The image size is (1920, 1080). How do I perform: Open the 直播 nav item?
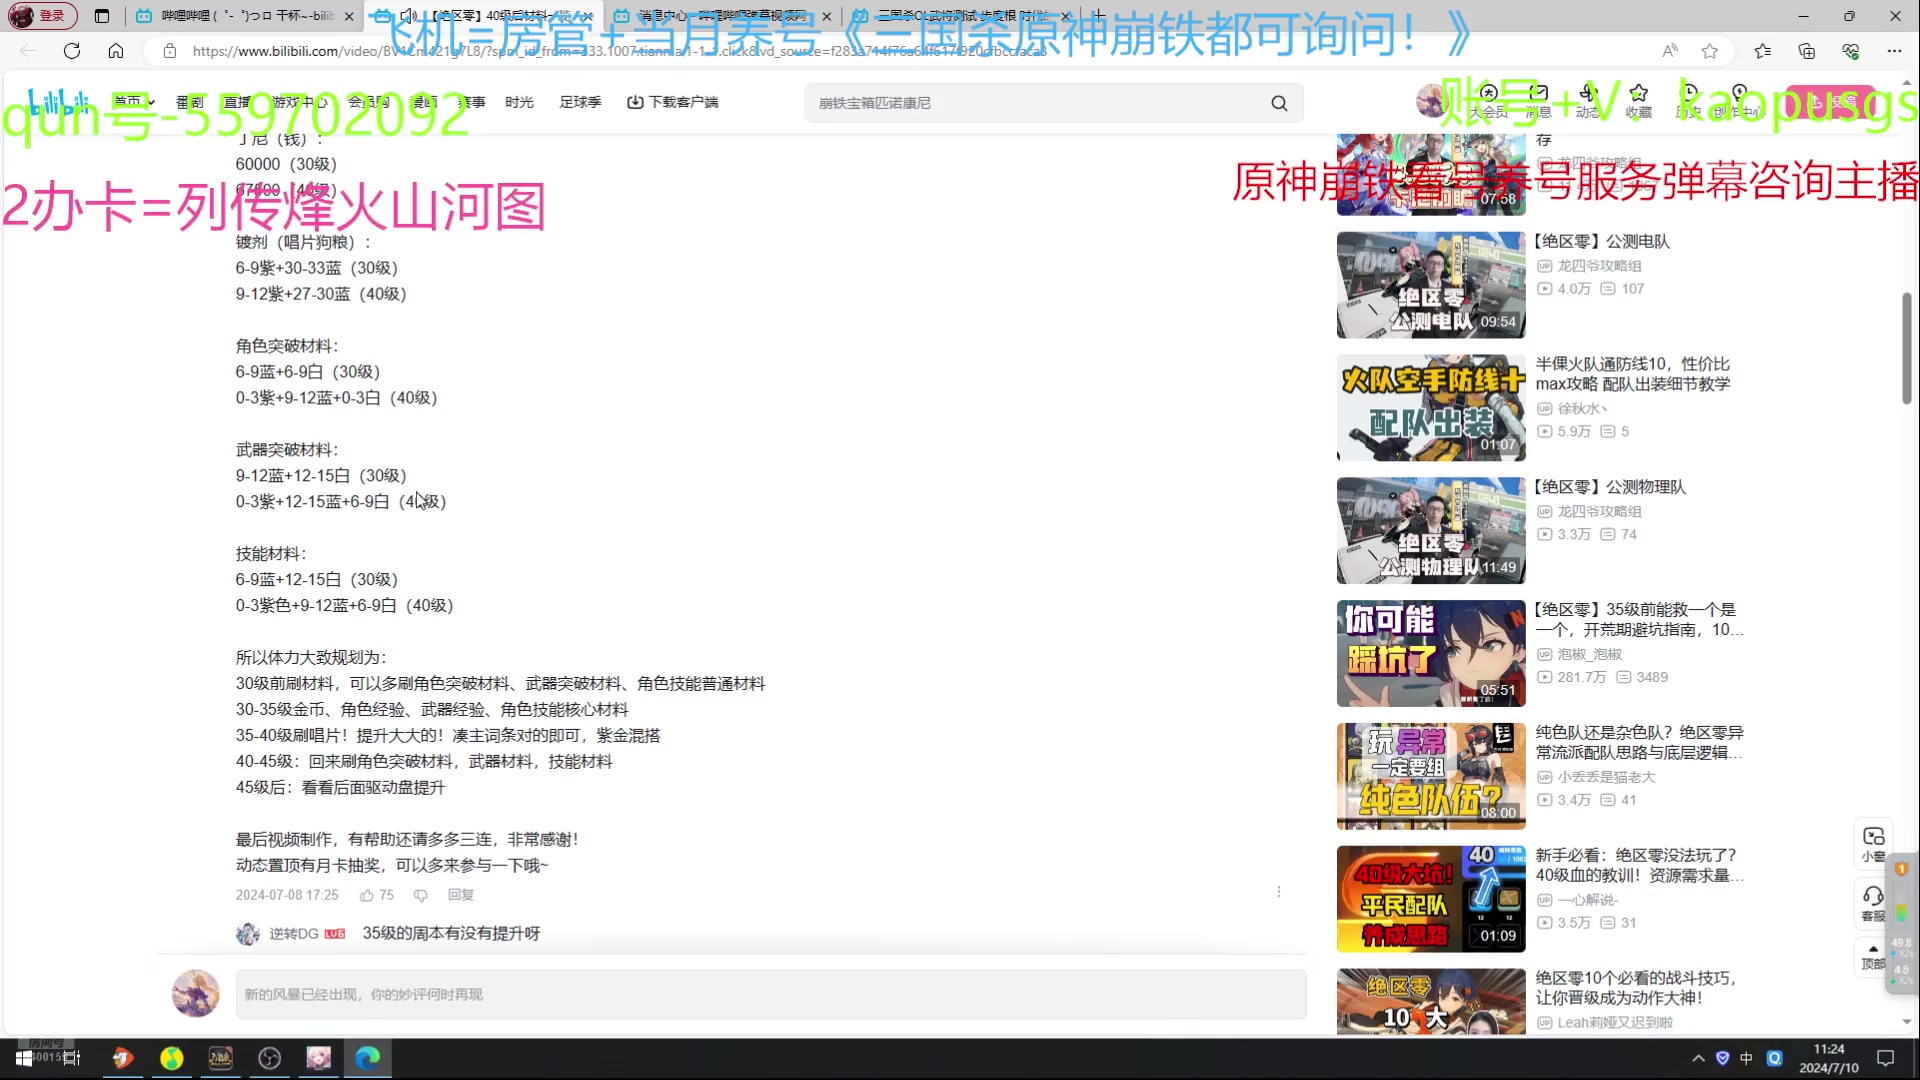[237, 102]
